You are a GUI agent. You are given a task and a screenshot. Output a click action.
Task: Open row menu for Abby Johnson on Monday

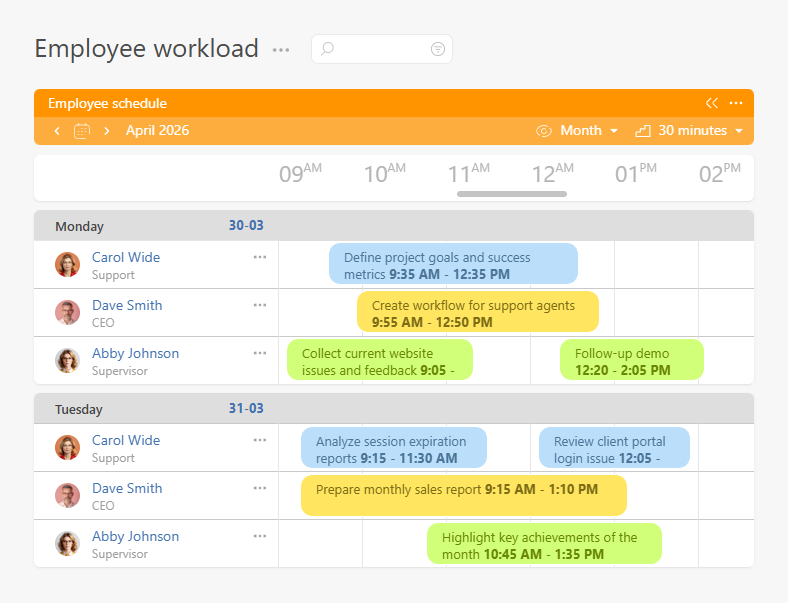(x=260, y=353)
